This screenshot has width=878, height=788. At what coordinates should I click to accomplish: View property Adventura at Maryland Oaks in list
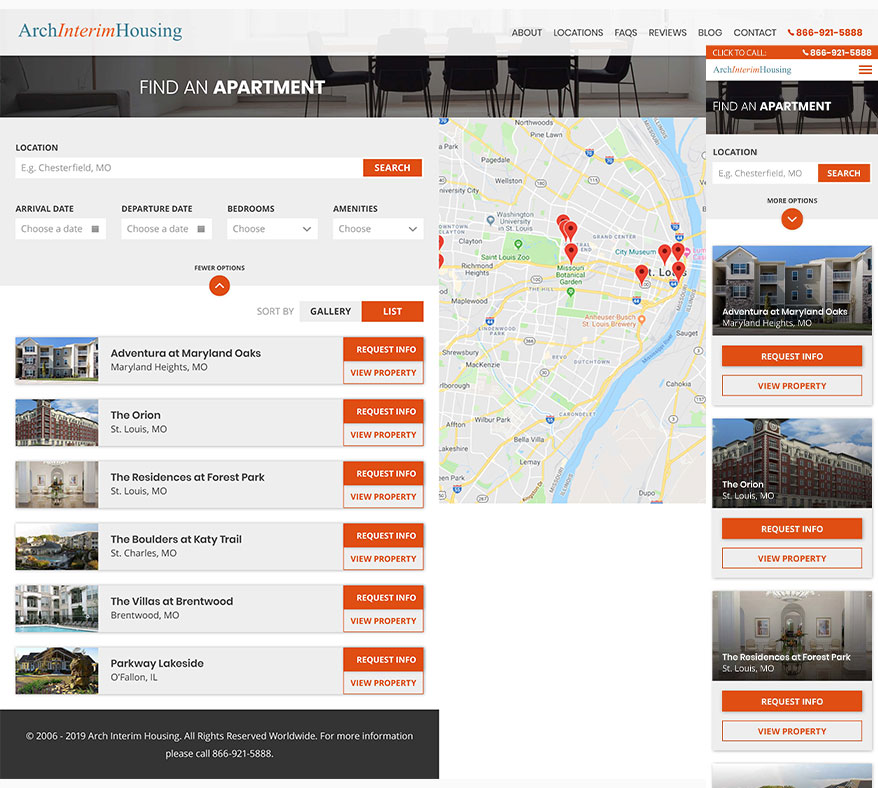(x=384, y=372)
